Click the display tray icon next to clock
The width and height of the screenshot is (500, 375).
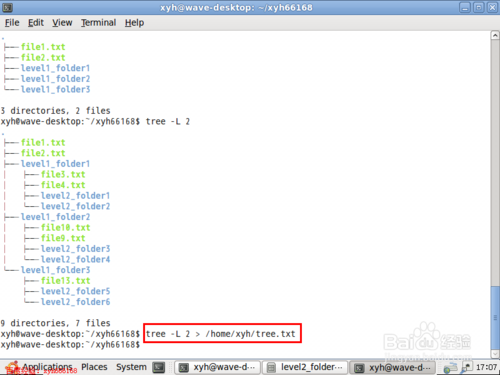pos(467,367)
